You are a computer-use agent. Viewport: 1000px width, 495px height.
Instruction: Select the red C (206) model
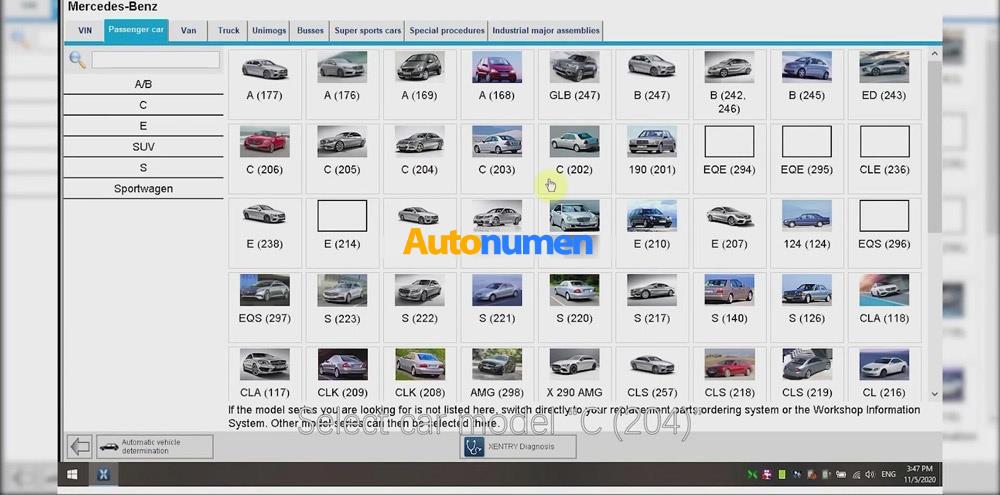coord(265,158)
